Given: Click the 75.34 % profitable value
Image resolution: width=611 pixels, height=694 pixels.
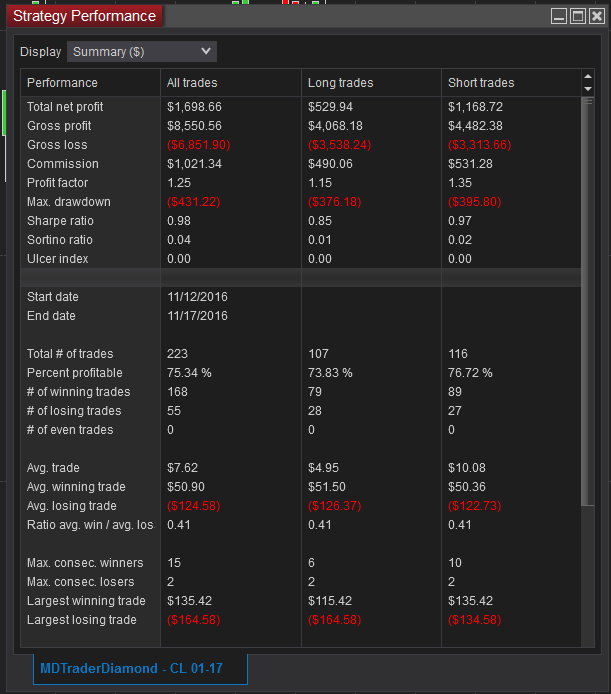Looking at the screenshot, I should pos(189,373).
